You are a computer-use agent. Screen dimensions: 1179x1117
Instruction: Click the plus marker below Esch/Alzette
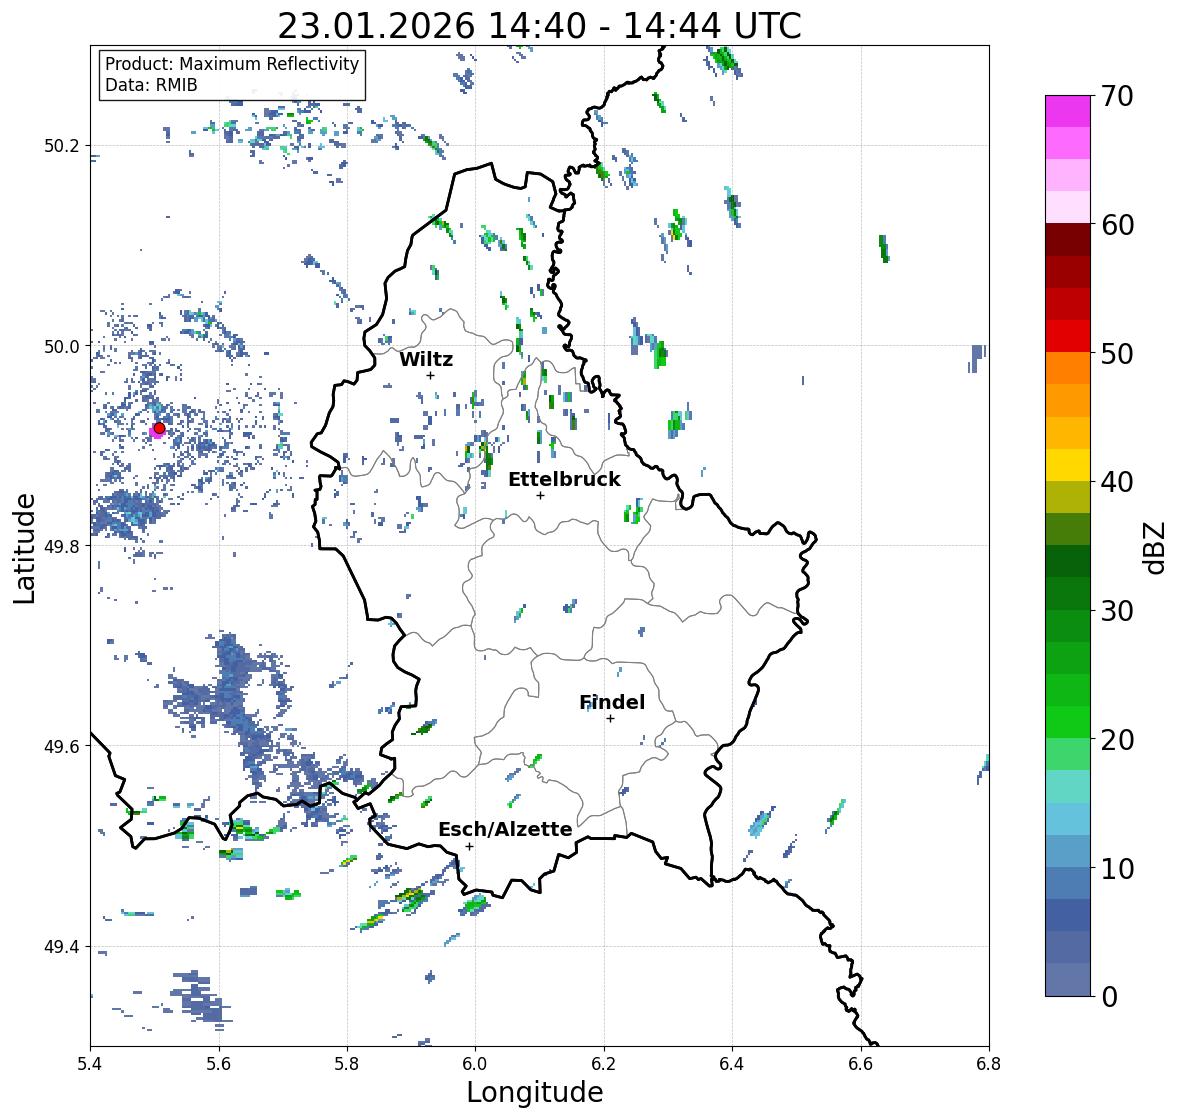click(470, 846)
